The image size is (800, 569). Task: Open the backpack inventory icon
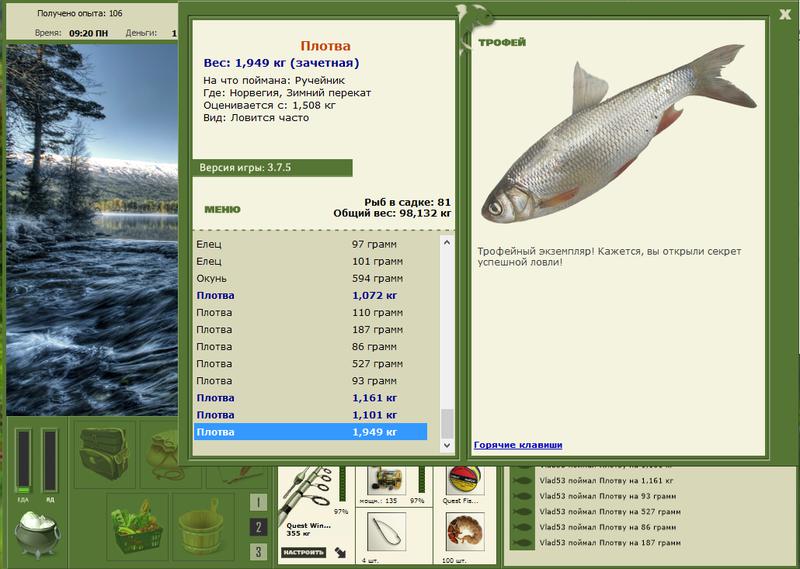point(105,453)
